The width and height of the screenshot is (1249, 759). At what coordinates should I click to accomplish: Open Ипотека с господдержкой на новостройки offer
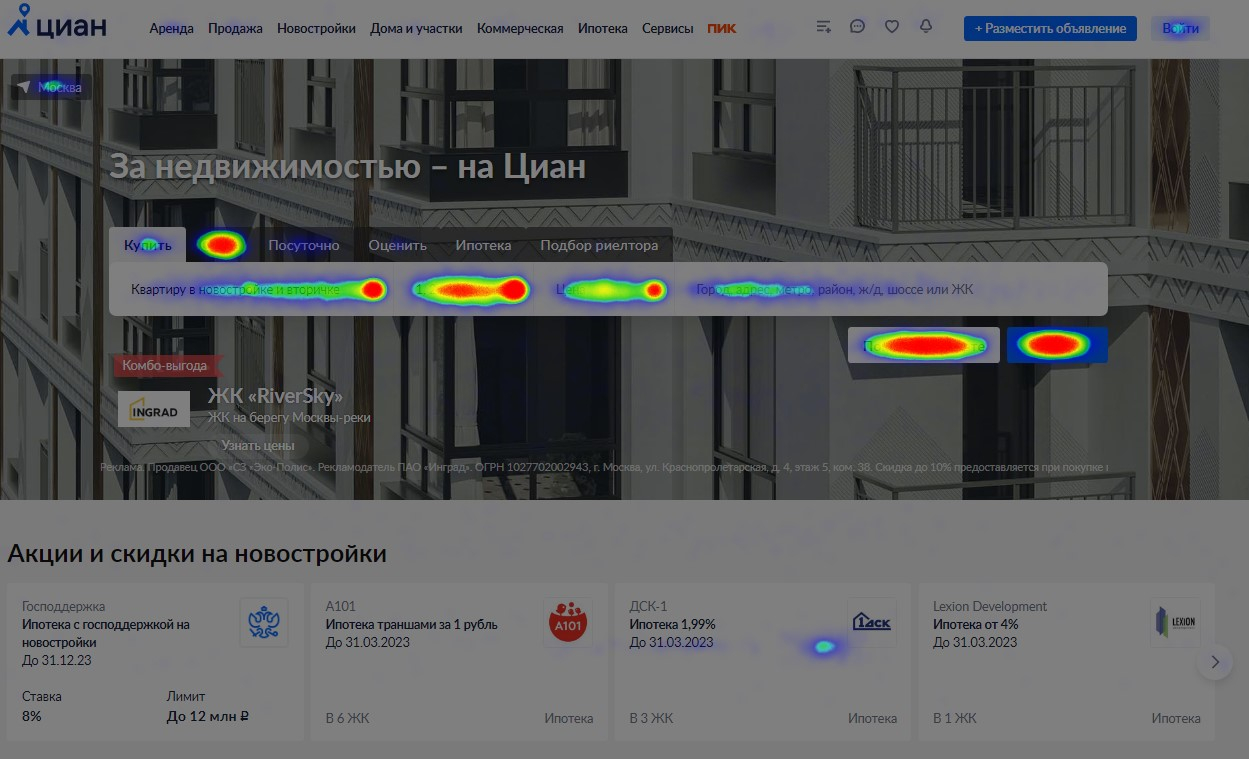[x=106, y=633]
